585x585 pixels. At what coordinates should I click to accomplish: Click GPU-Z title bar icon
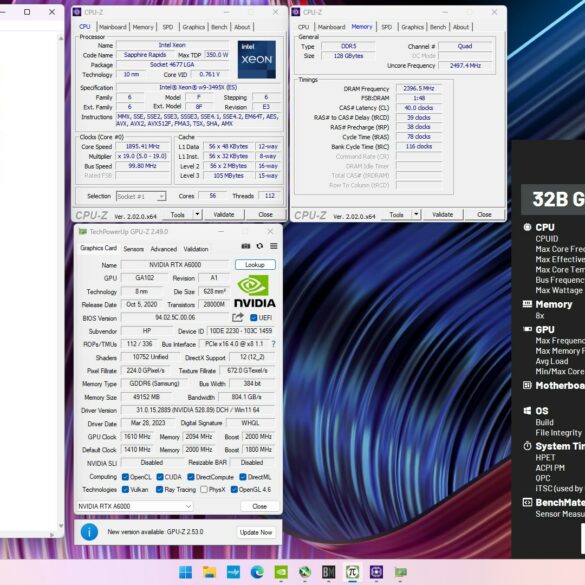coord(82,232)
